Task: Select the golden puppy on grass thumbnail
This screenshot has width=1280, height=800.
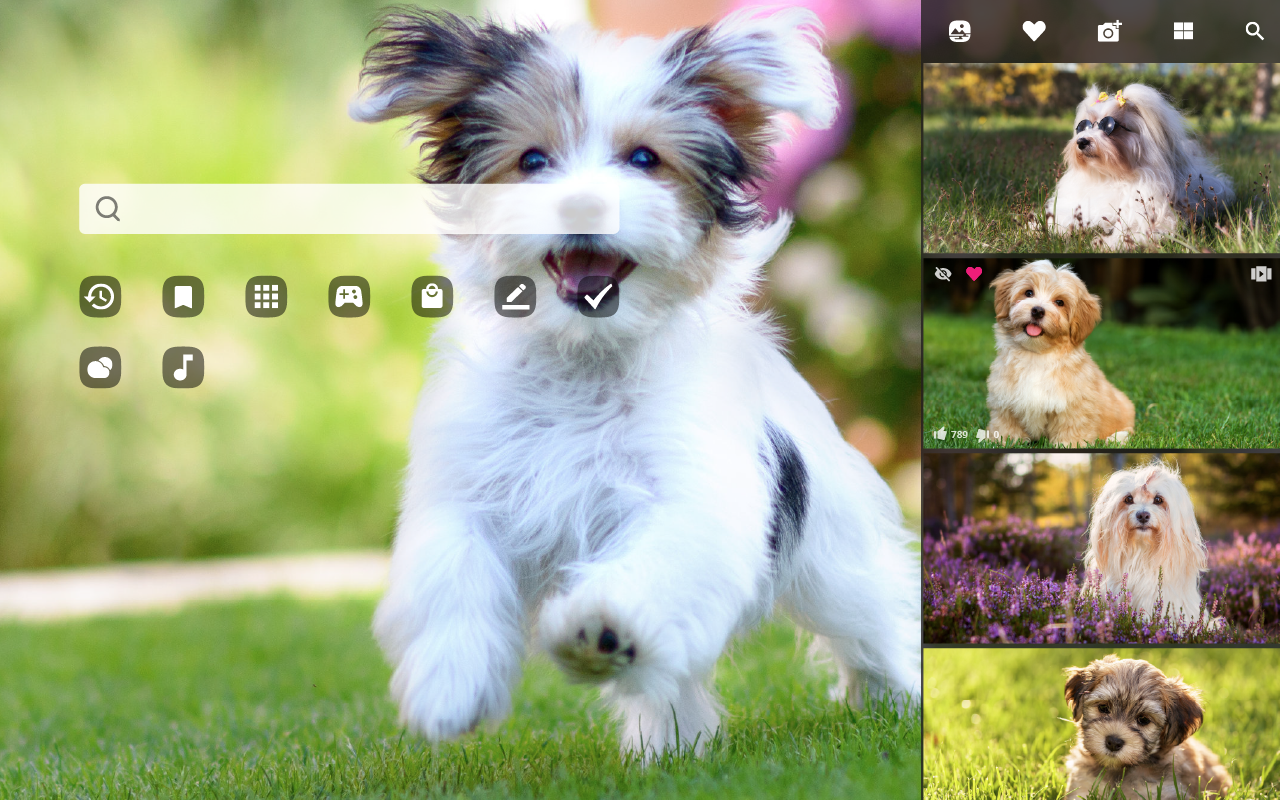Action: [x=1101, y=353]
